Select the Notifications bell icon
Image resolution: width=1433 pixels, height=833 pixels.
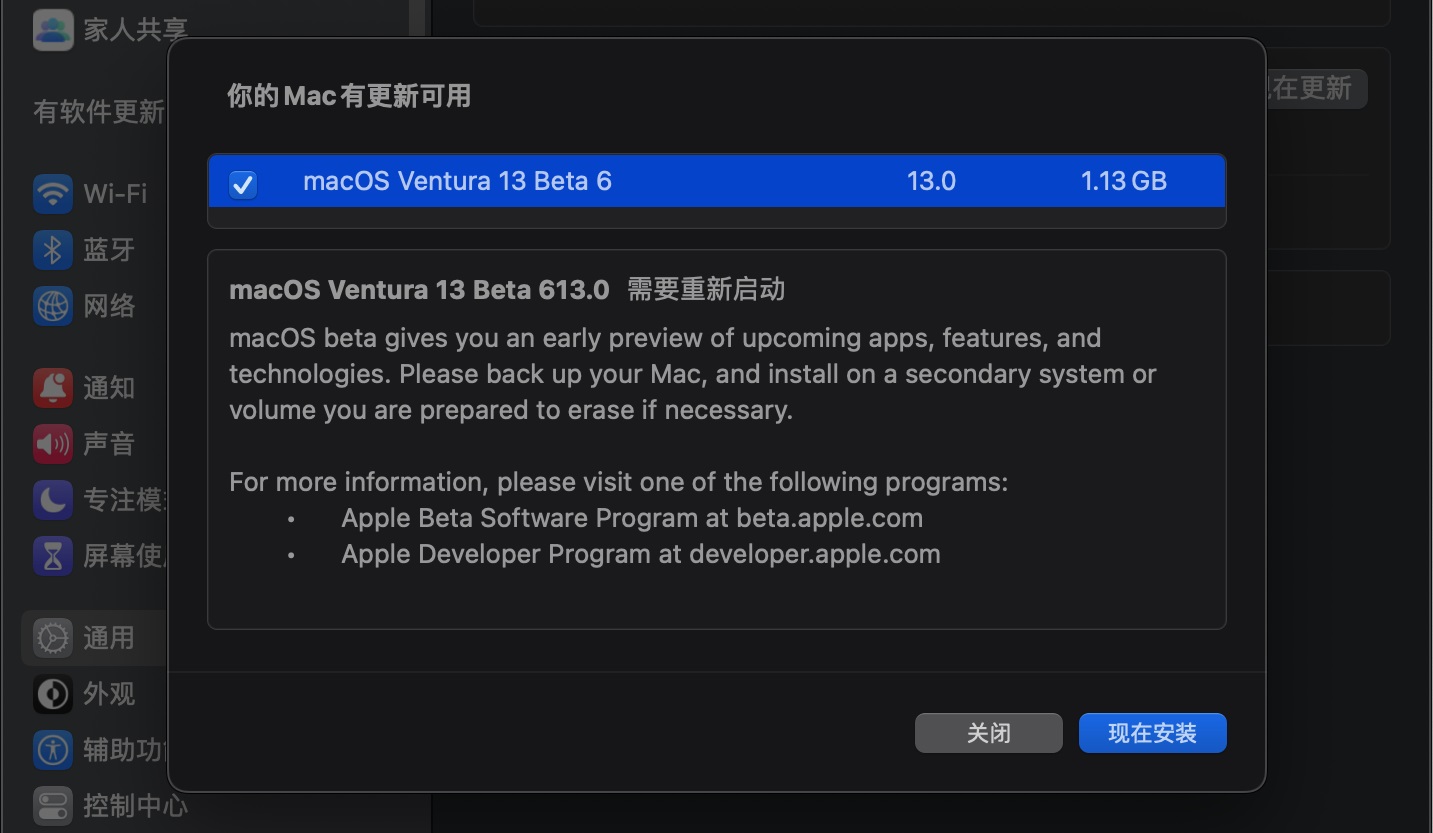[52, 387]
